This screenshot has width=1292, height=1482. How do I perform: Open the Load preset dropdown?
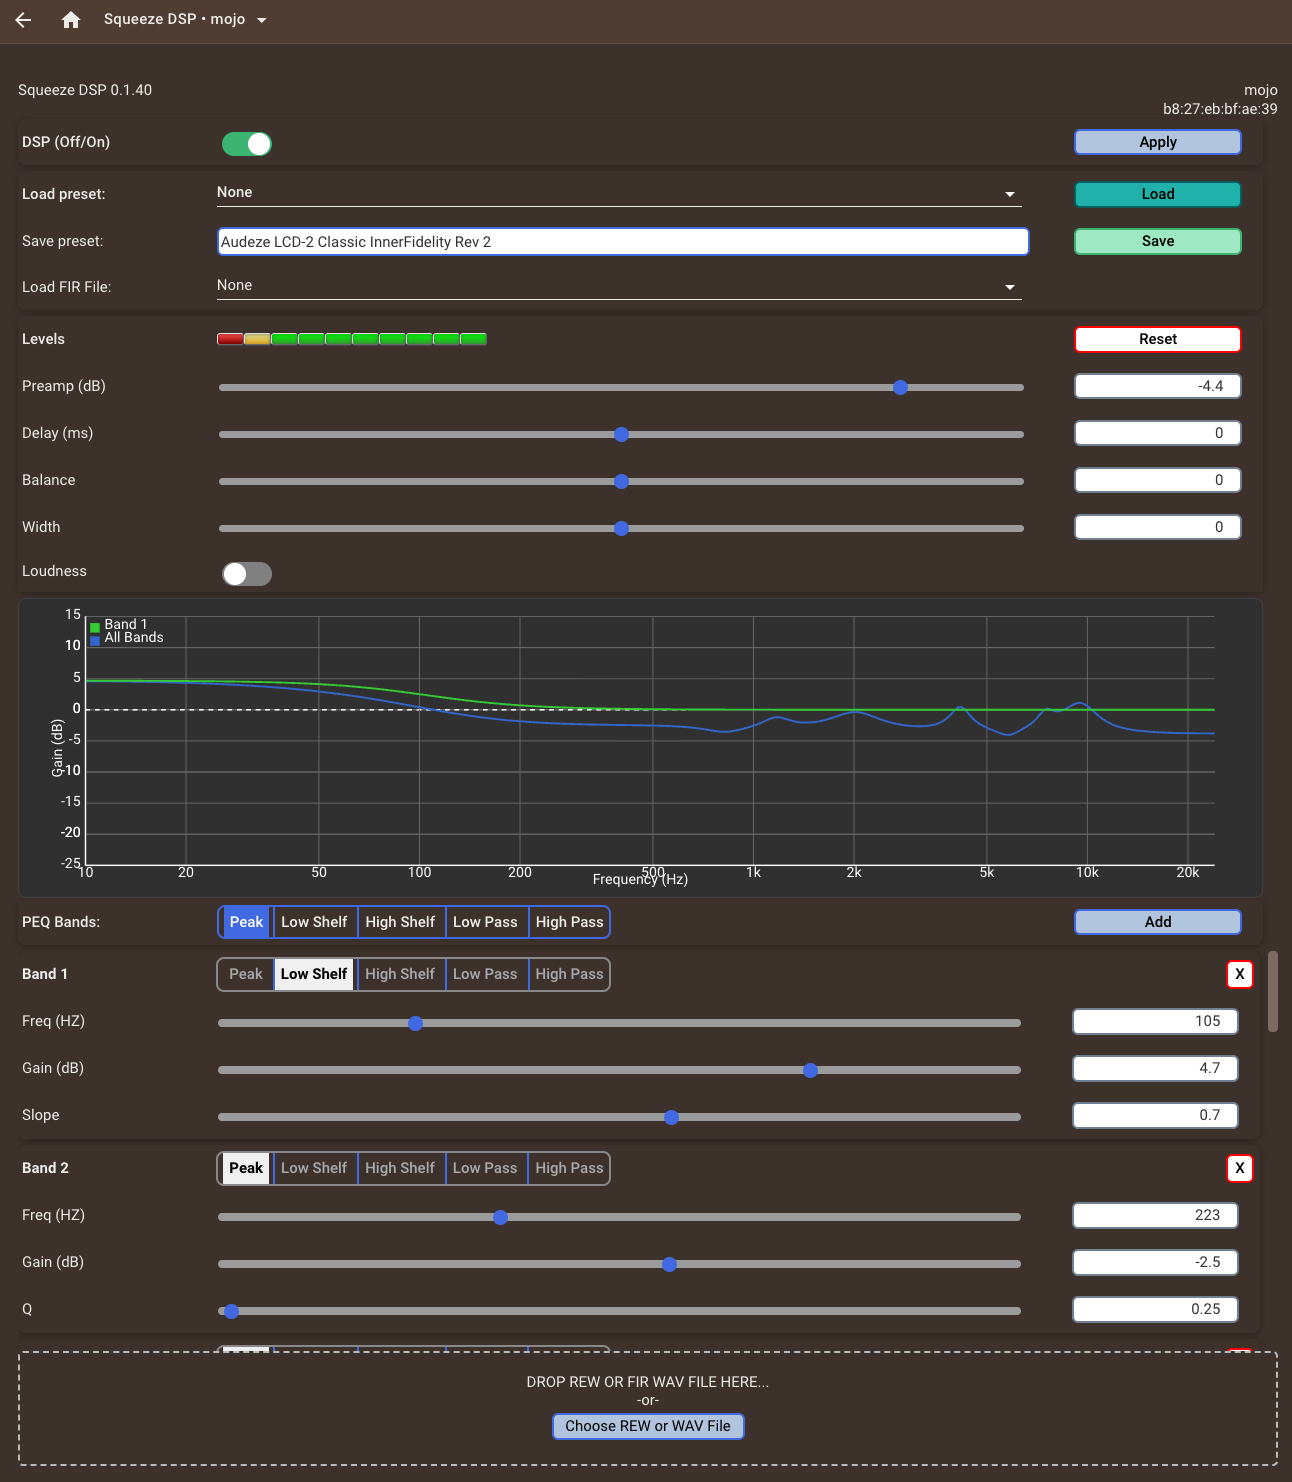(x=618, y=193)
